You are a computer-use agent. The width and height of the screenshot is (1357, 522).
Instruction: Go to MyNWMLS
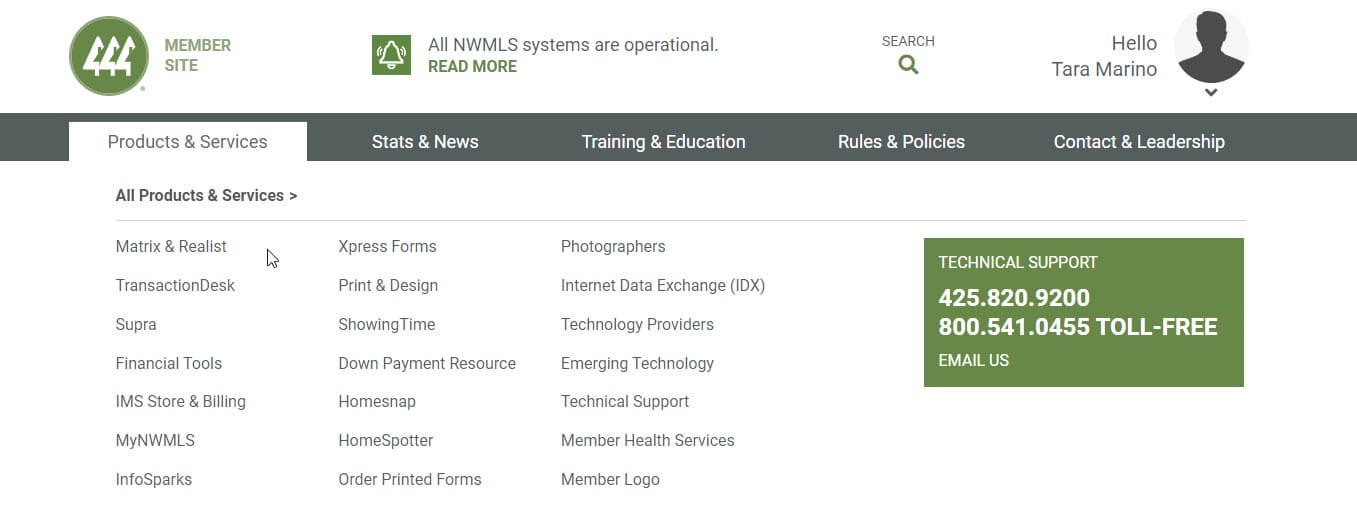click(x=155, y=440)
